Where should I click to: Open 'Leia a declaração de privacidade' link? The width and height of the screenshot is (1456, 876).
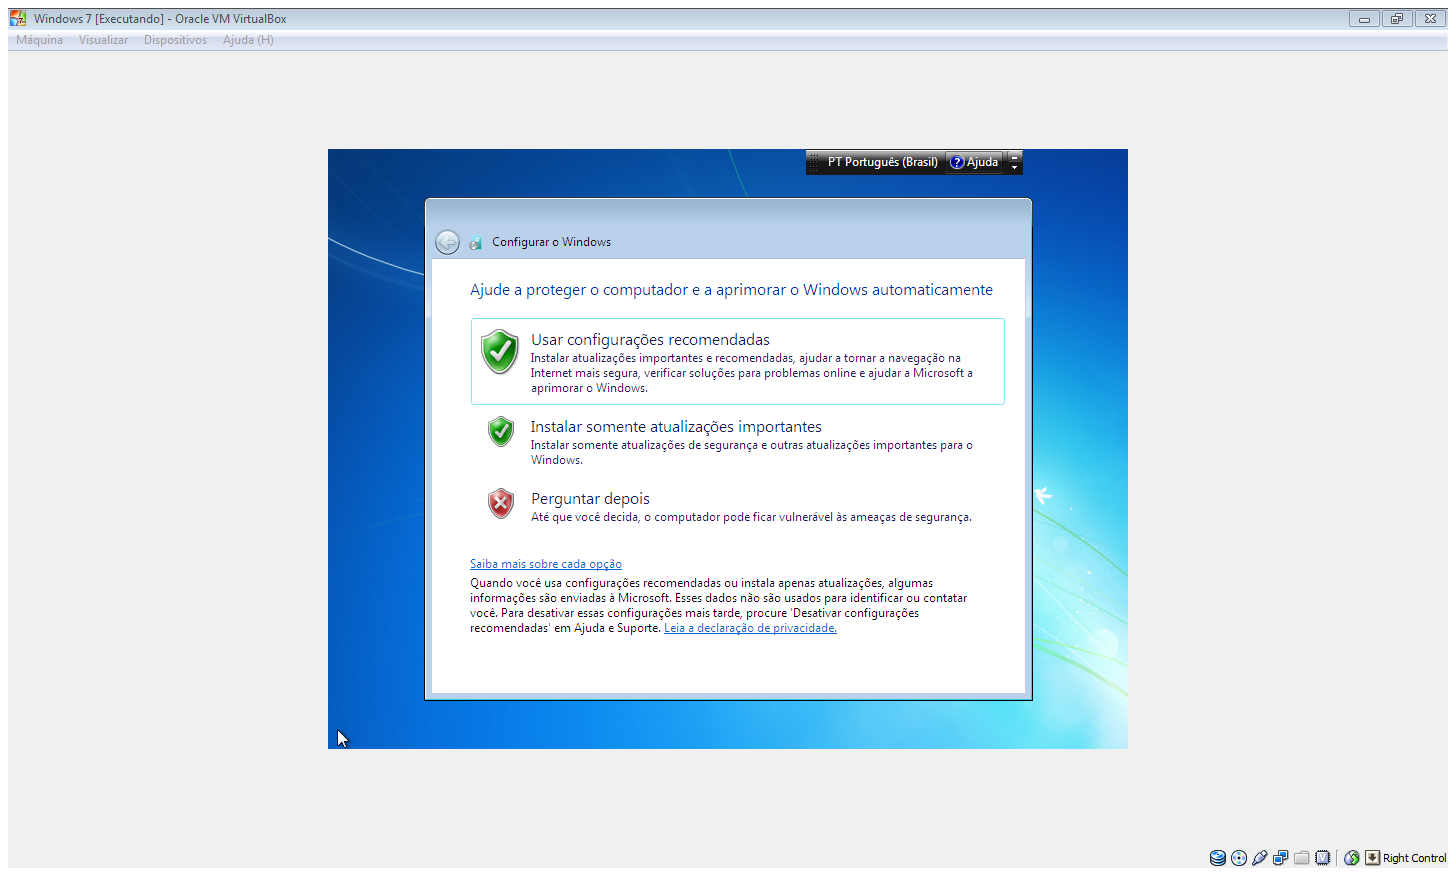pyautogui.click(x=750, y=628)
